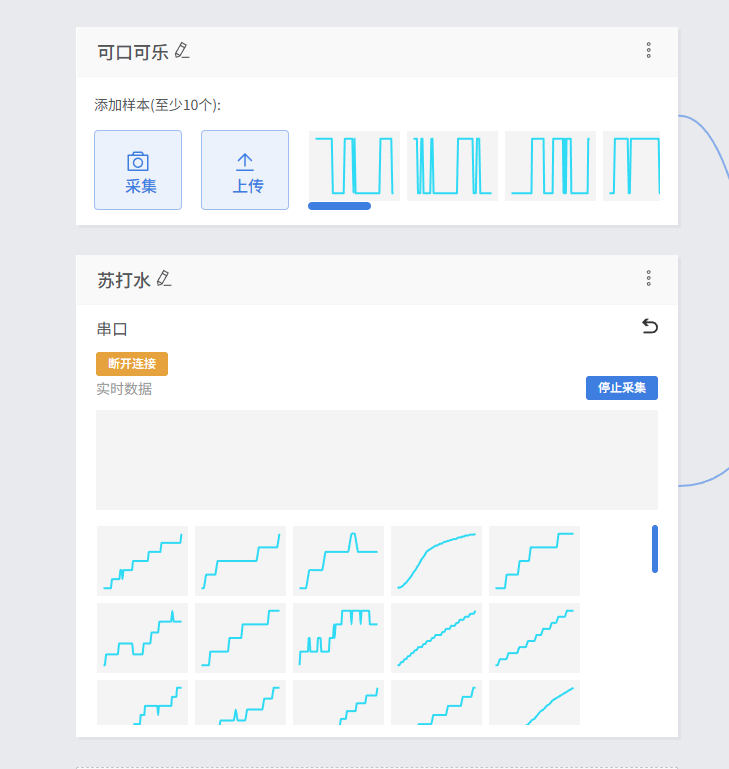Click the 采集 camera capture button
The height and width of the screenshot is (769, 729).
(x=138, y=170)
